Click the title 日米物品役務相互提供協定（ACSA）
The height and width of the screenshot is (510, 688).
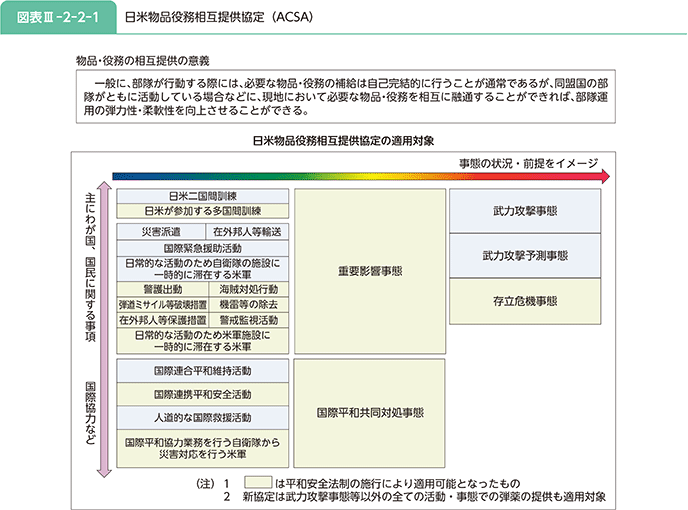[x=219, y=18]
